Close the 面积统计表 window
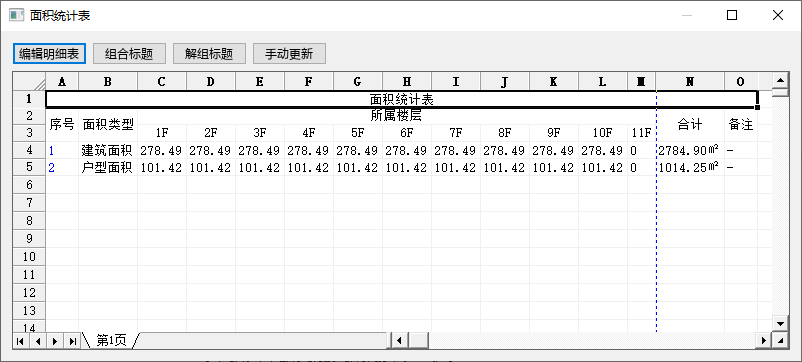The width and height of the screenshot is (802, 362). (x=777, y=15)
